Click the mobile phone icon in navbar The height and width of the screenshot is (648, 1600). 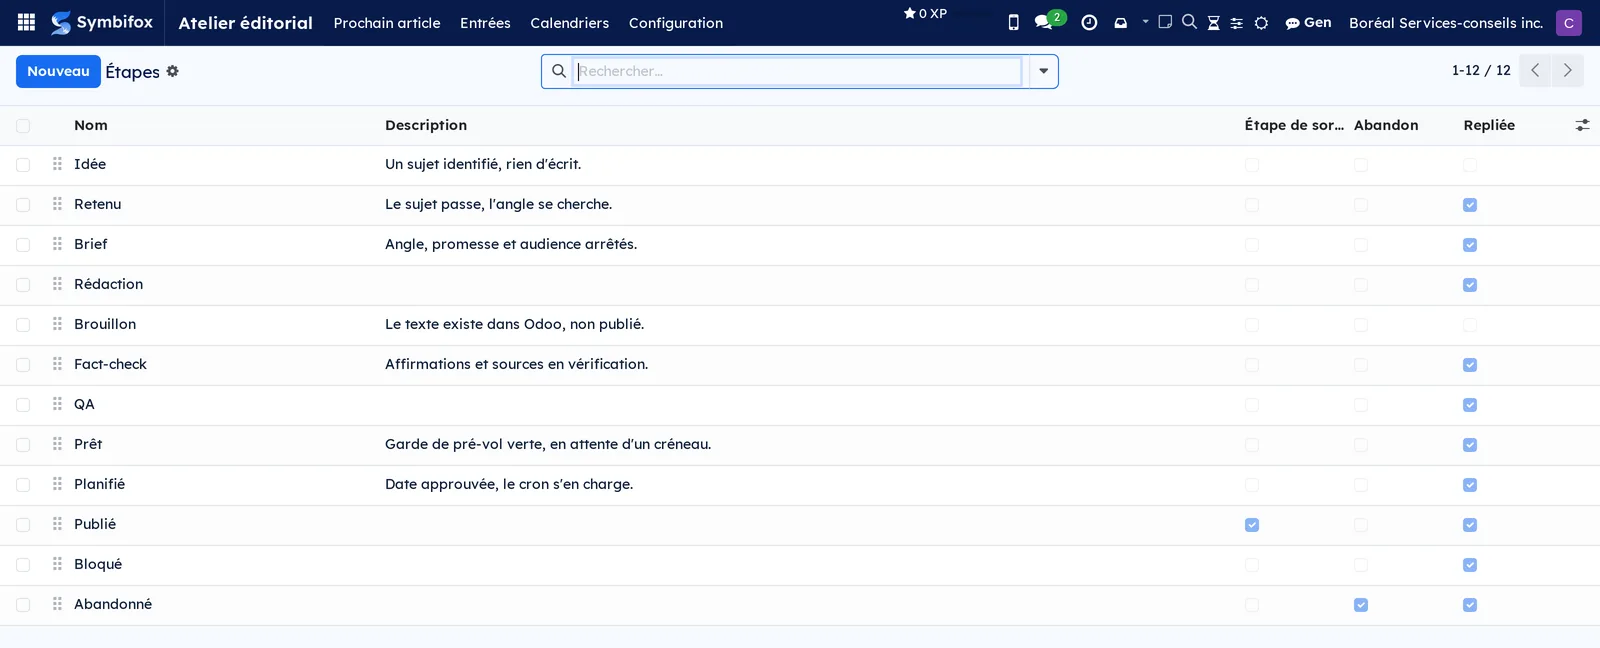point(1013,22)
